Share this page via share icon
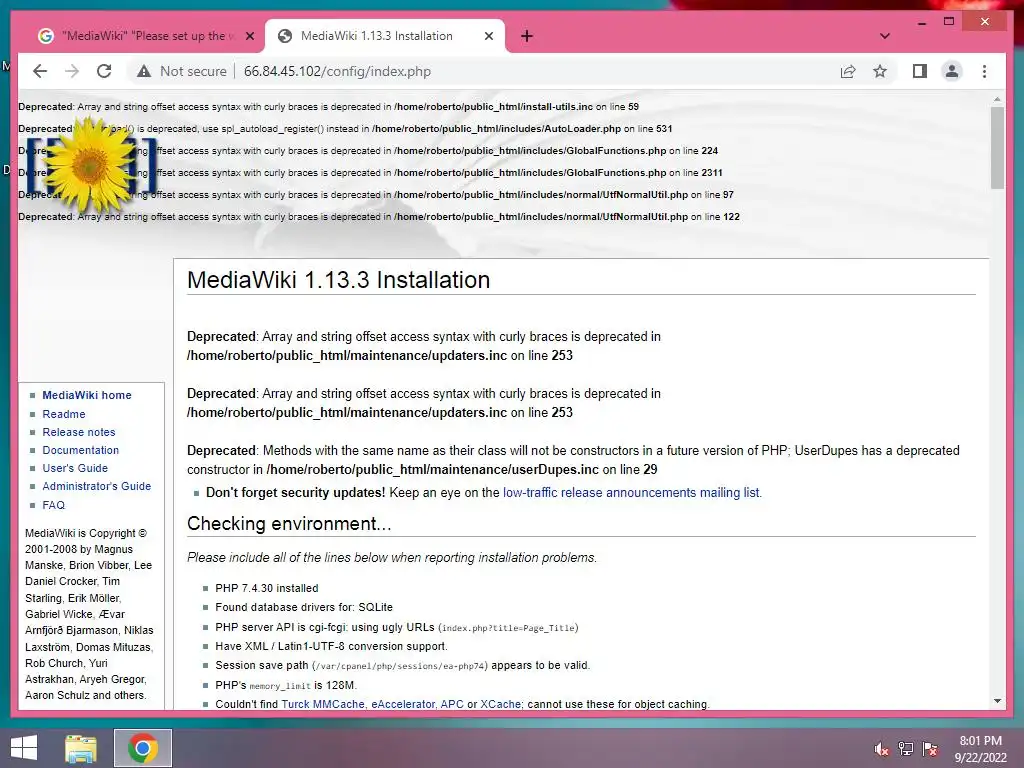Screen dimensions: 1024x768 click(x=848, y=71)
